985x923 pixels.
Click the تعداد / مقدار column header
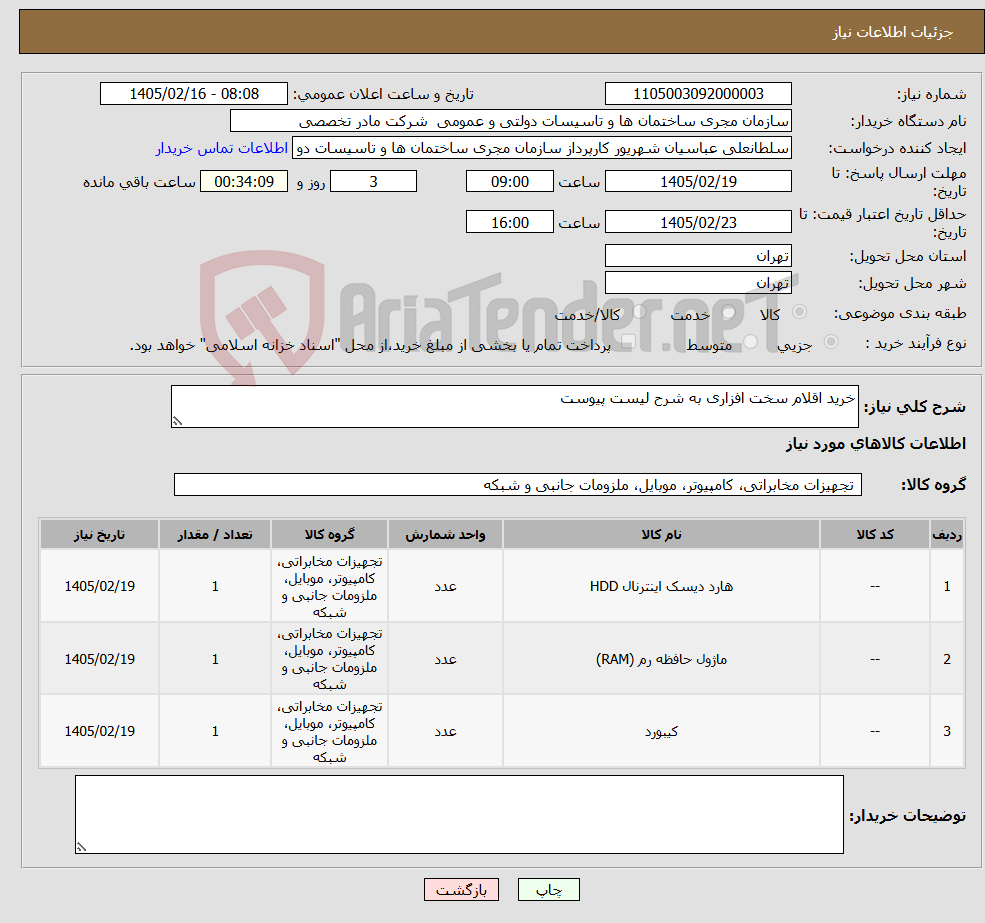215,534
